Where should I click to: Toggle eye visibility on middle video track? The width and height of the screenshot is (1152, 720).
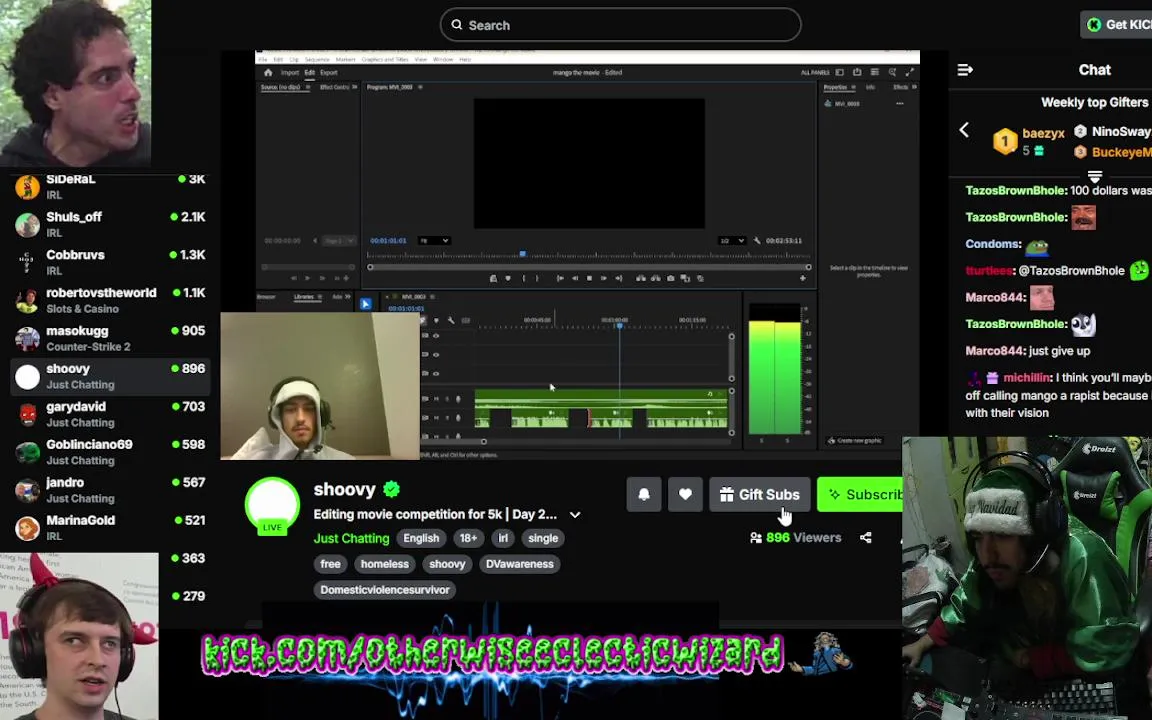coord(436,355)
